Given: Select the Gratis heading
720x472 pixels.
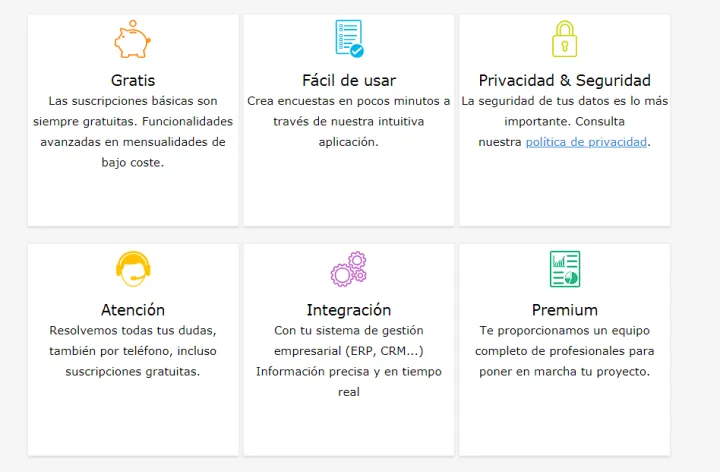Looking at the screenshot, I should click(x=133, y=80).
